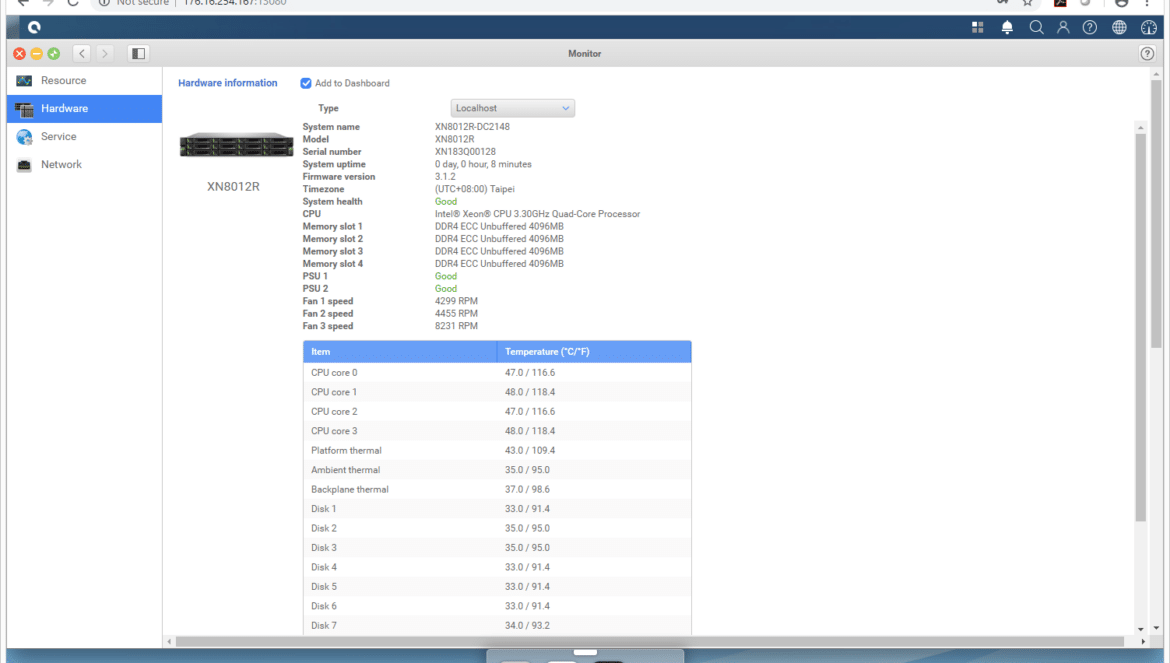The image size is (1170, 663).
Task: Open the dashboard gauge icon
Action: tap(1148, 28)
